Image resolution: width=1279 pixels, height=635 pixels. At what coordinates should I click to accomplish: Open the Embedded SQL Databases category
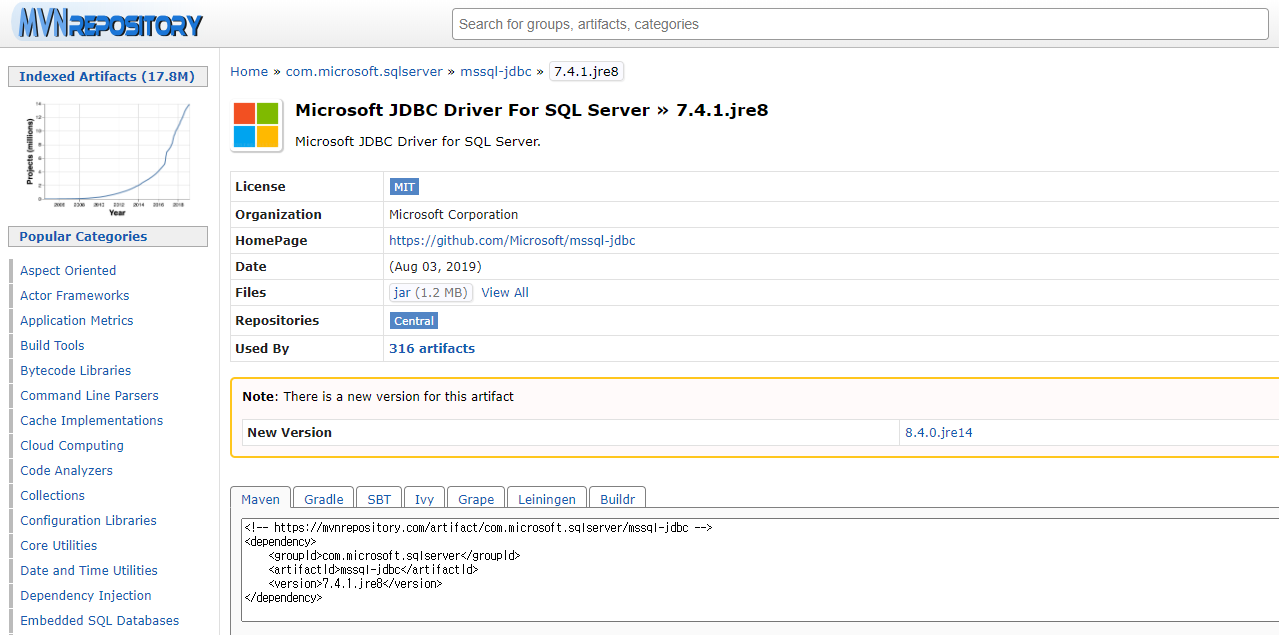click(x=100, y=621)
